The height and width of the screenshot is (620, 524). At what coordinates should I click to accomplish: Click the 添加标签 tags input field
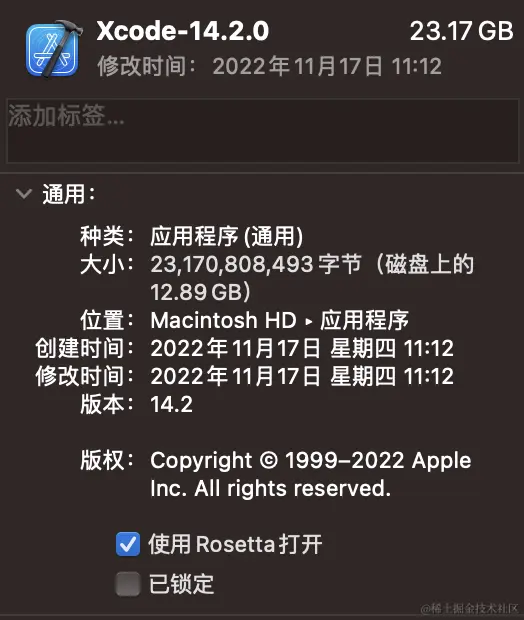pyautogui.click(x=262, y=131)
